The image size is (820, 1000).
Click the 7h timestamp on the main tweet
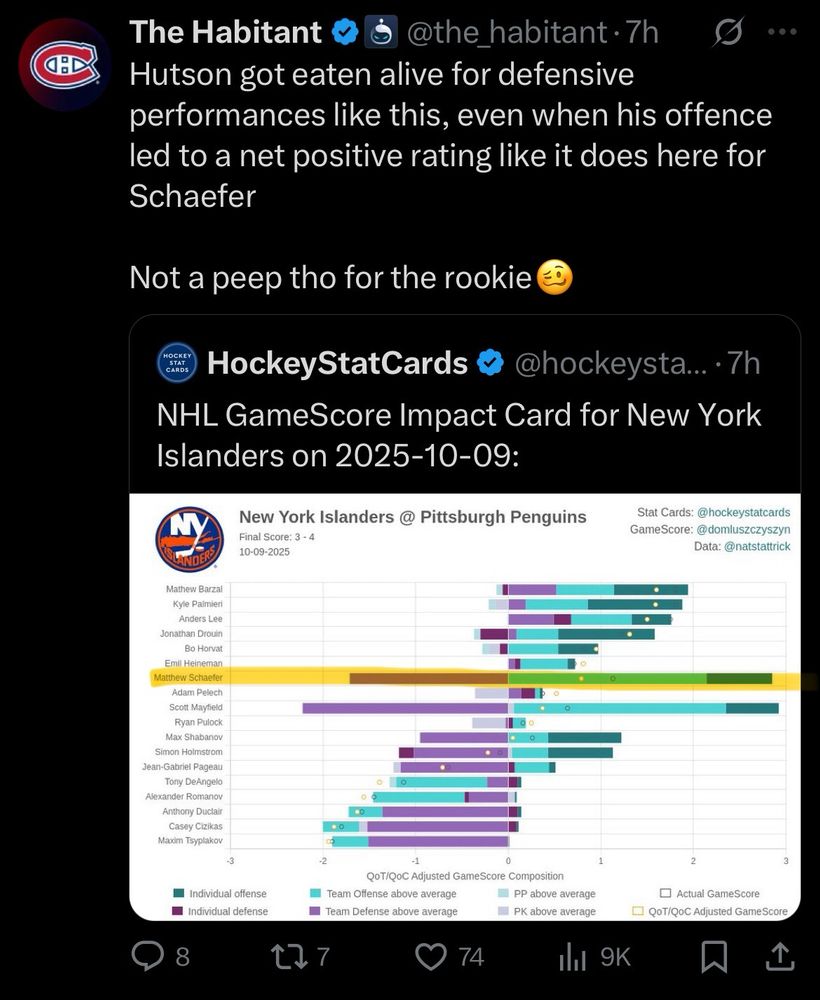click(641, 33)
